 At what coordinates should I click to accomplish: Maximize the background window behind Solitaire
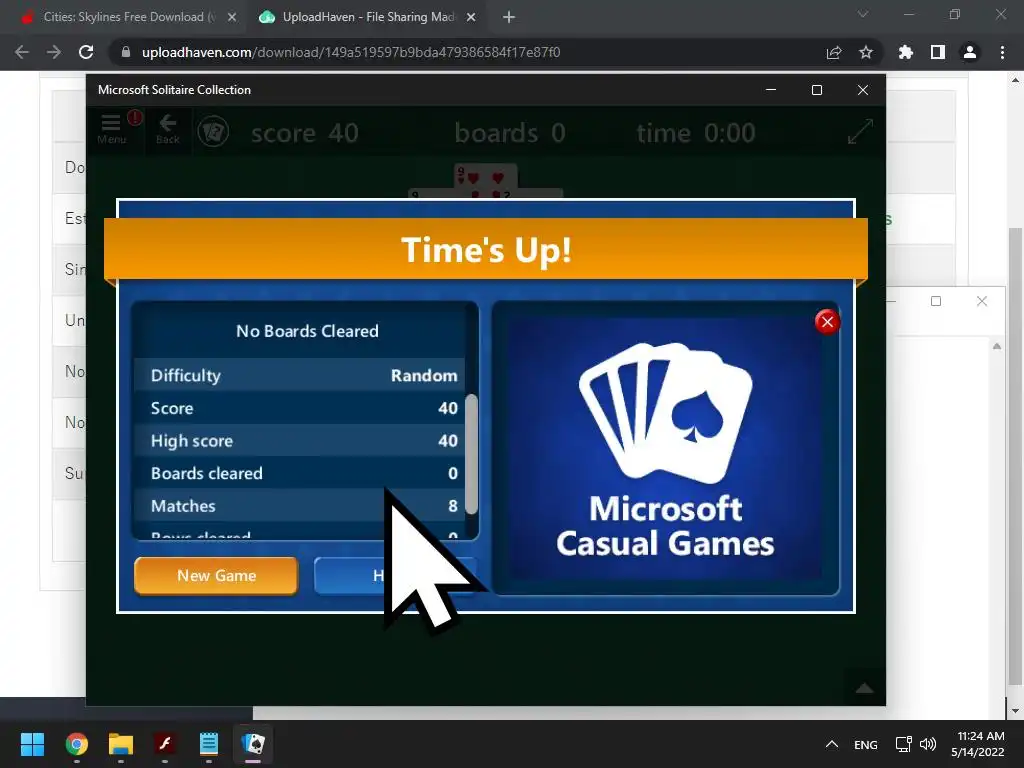[x=936, y=301]
